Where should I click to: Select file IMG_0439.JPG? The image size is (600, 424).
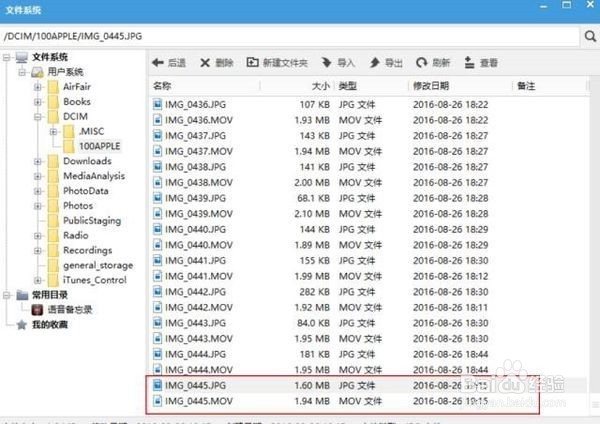[195, 198]
